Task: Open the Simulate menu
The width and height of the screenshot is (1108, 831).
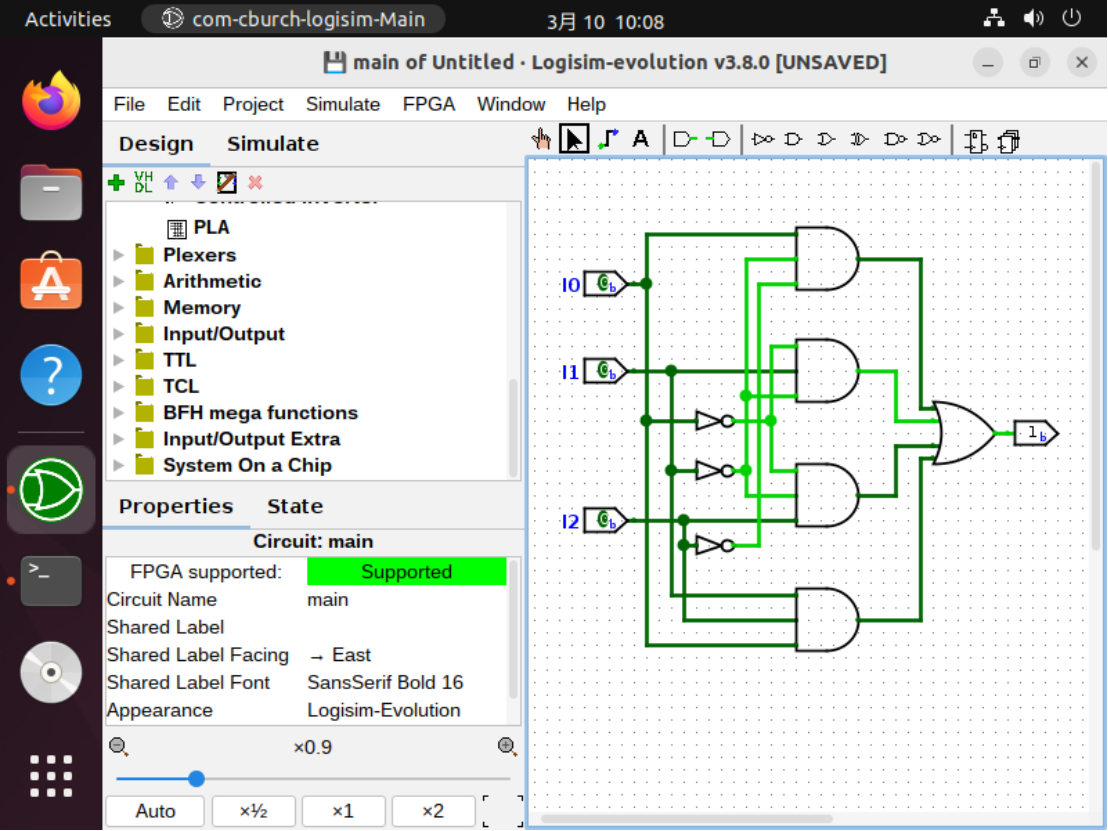Action: pyautogui.click(x=343, y=105)
